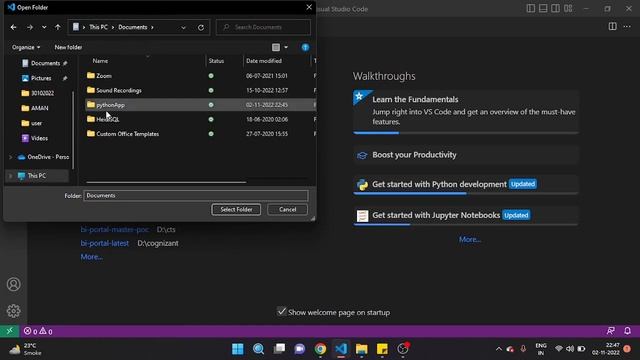Open File Explorer from taskbar
Viewport: 640px width, 360px height.
click(x=362, y=349)
